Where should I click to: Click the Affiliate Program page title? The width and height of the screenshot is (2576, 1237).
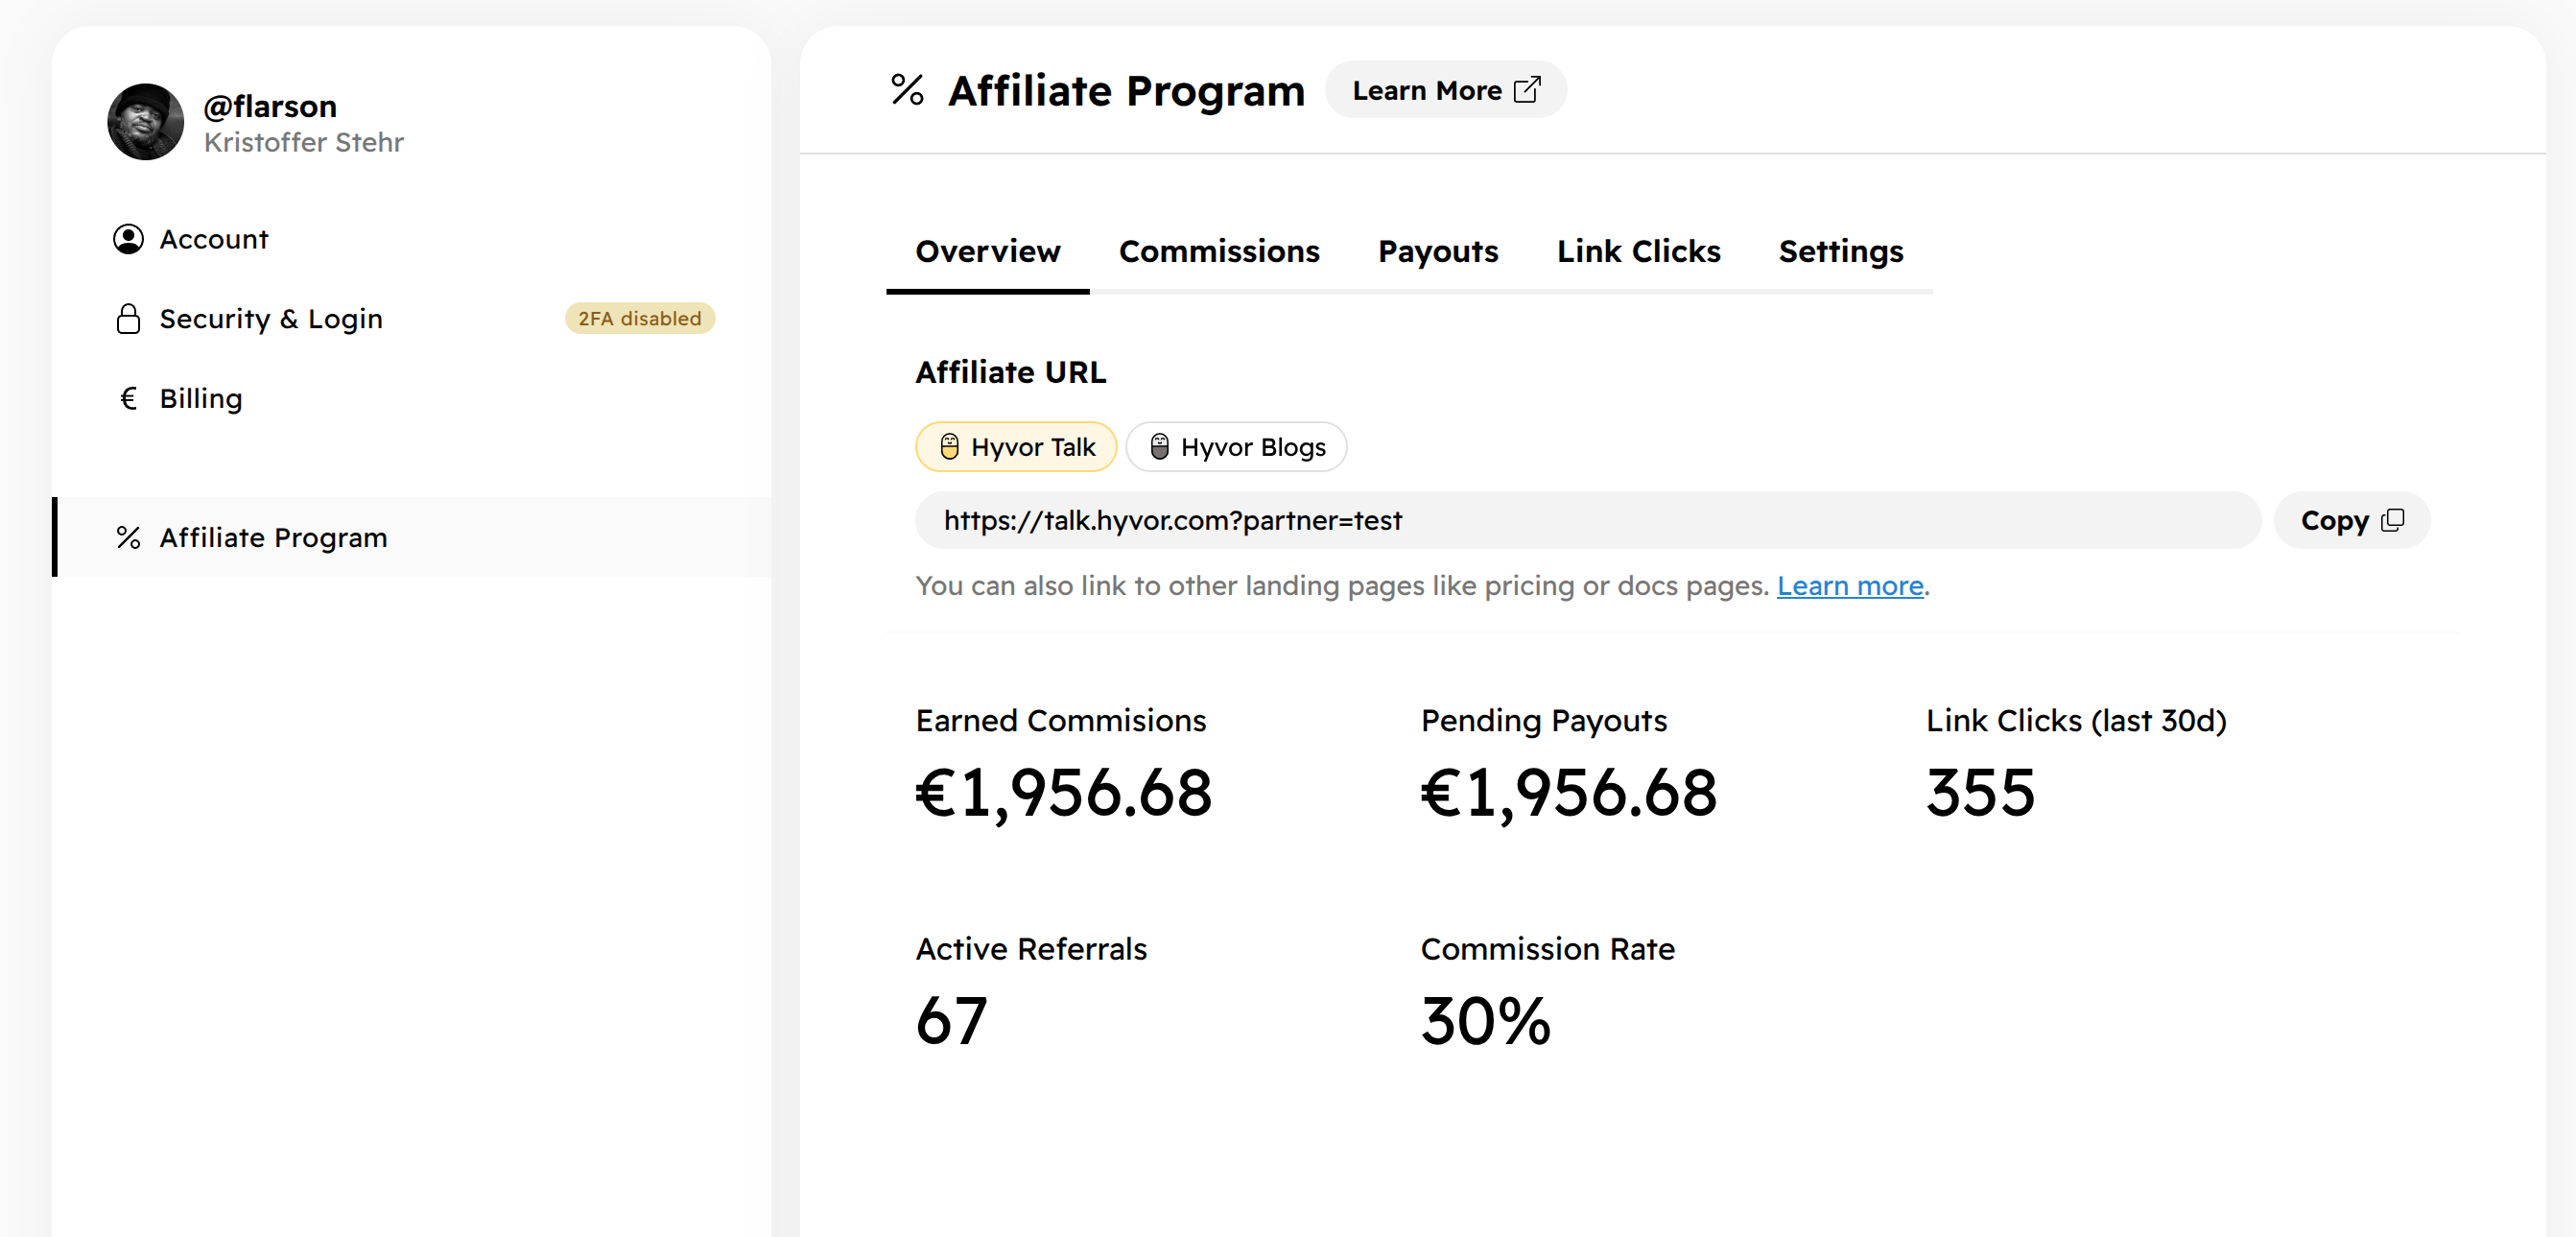(x=1127, y=90)
